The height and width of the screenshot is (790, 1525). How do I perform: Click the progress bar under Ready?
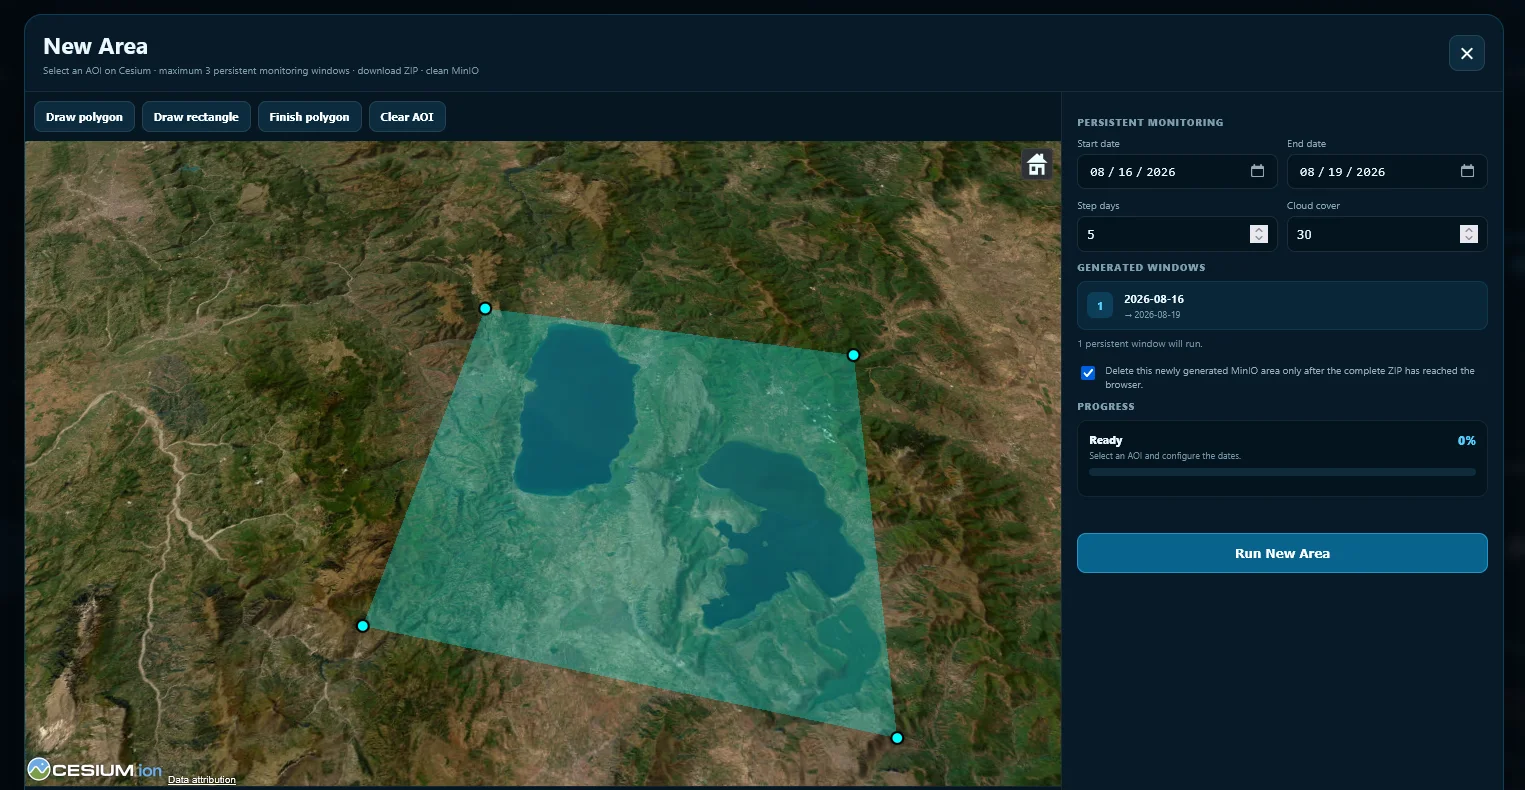pyautogui.click(x=1282, y=472)
